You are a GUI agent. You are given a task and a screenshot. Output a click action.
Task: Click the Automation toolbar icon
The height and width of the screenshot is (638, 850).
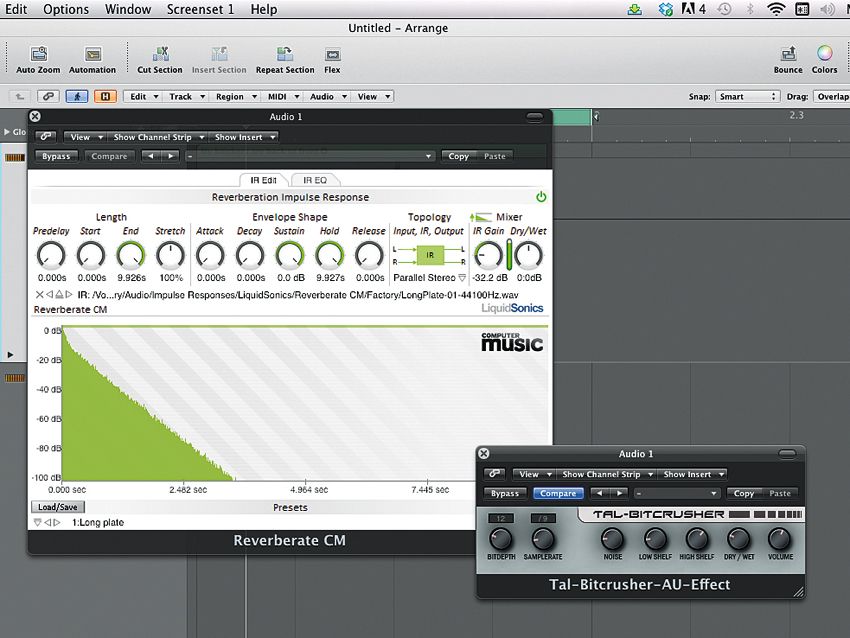(91, 60)
